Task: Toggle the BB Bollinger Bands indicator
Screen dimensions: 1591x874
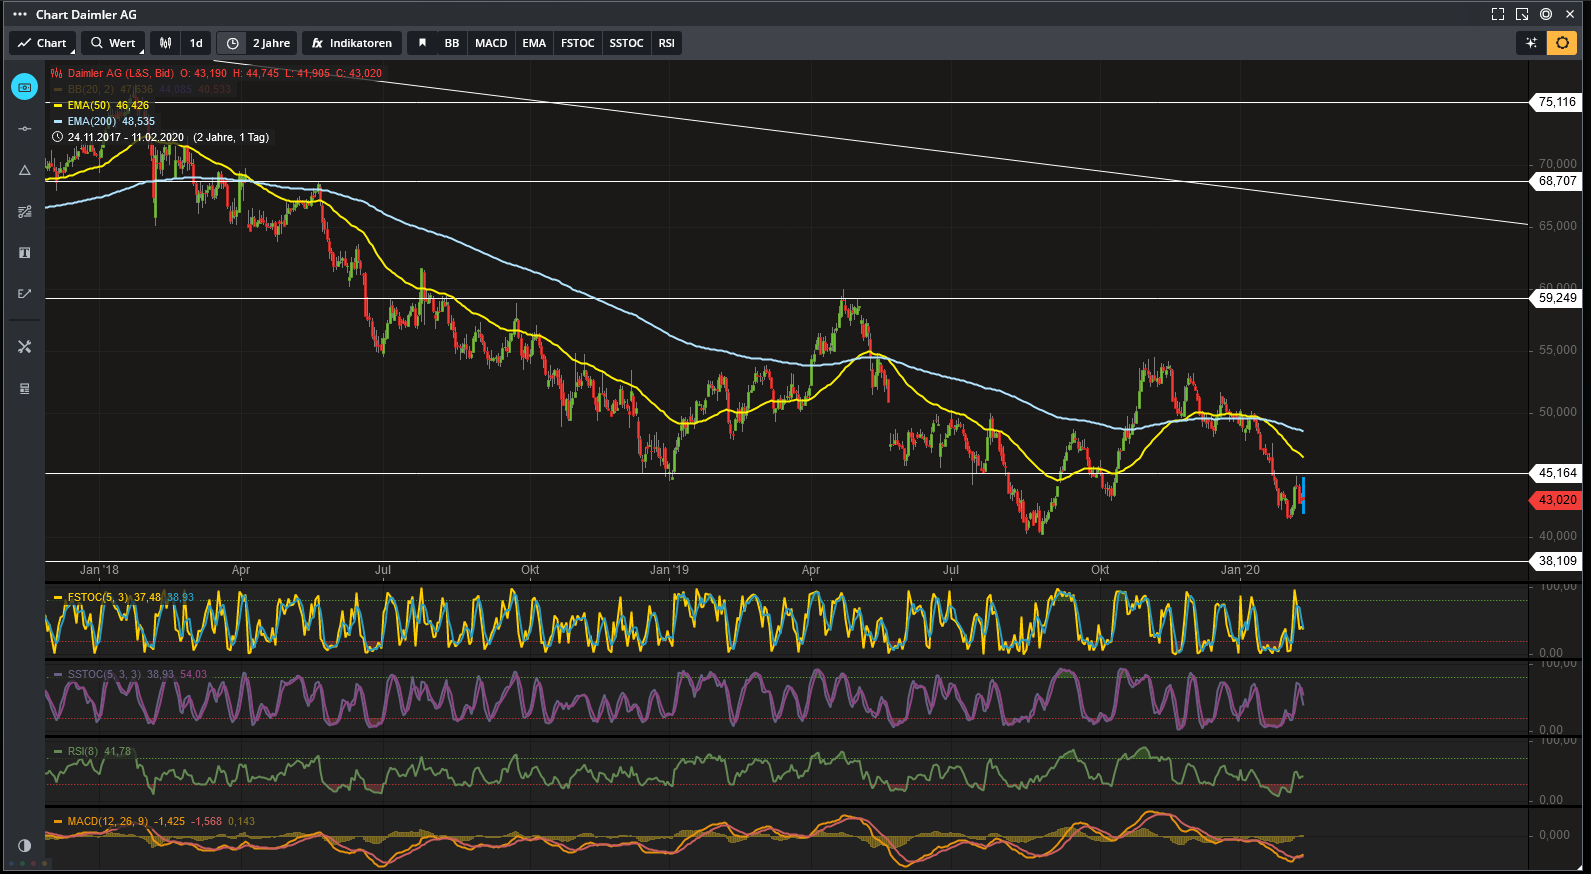Action: pyautogui.click(x=452, y=43)
